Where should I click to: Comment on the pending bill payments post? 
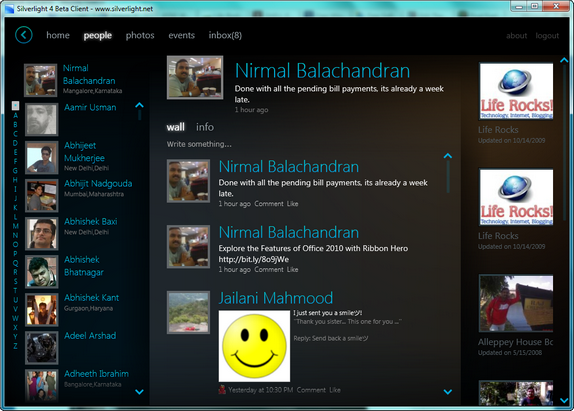(x=269, y=204)
